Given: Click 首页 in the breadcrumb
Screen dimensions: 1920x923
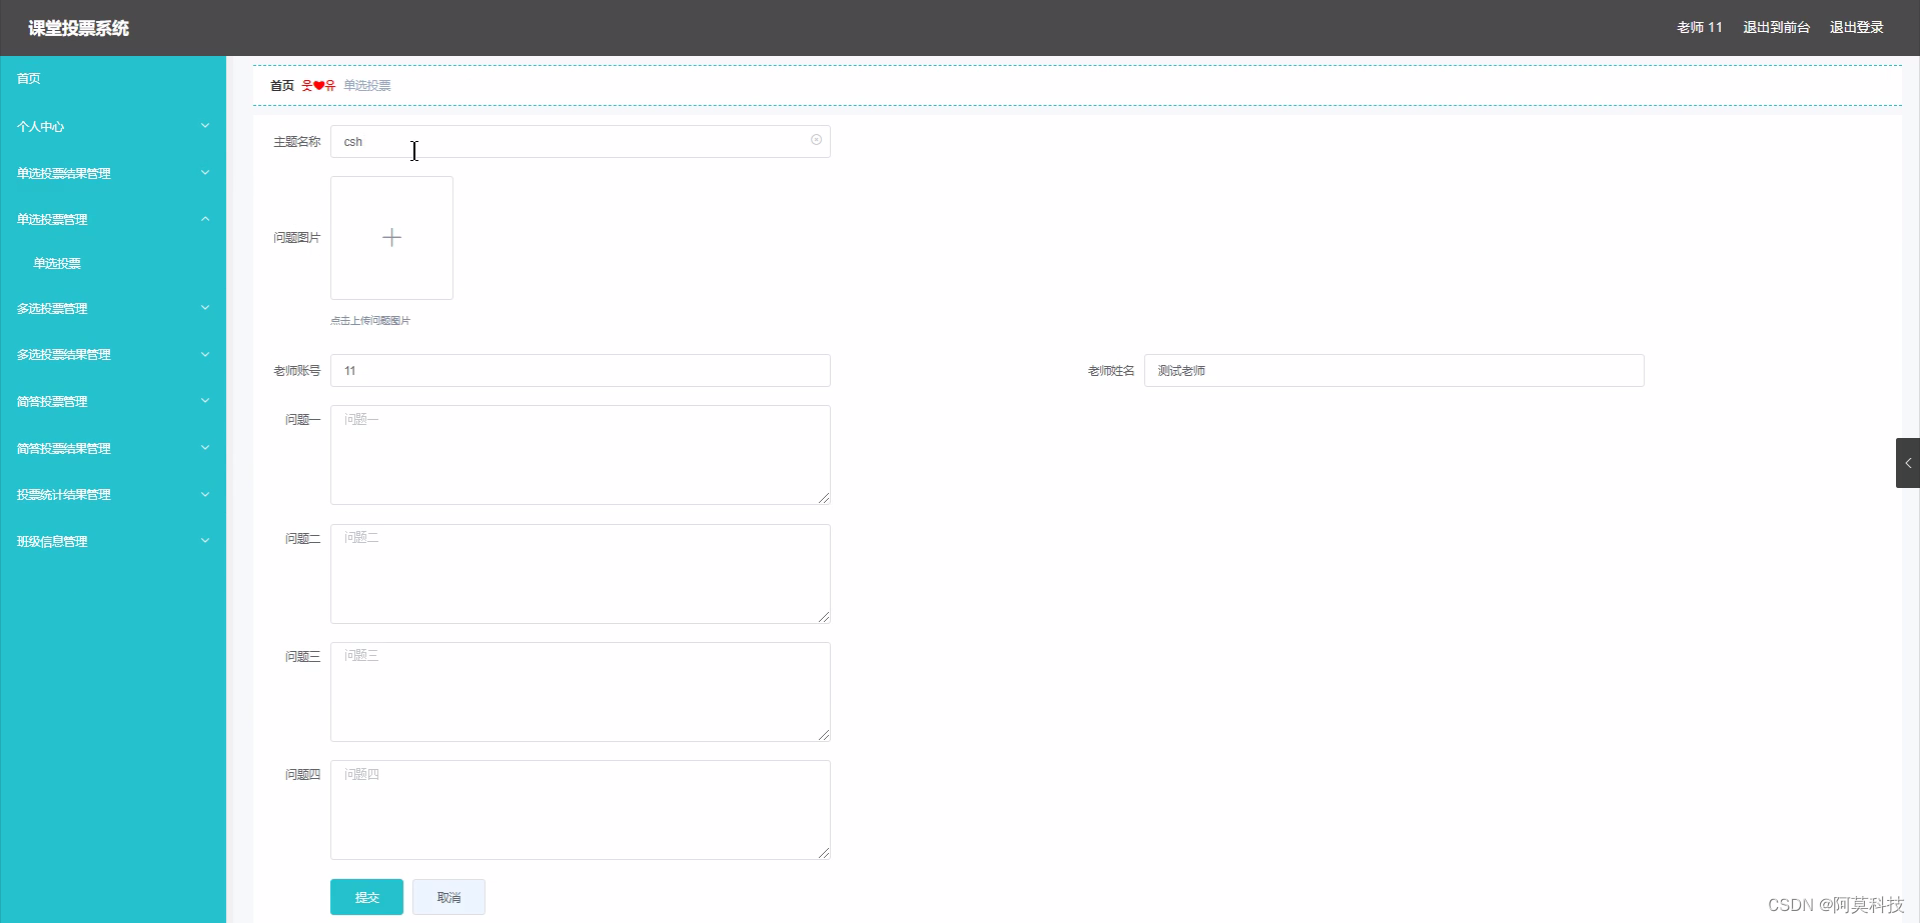Looking at the screenshot, I should point(282,85).
